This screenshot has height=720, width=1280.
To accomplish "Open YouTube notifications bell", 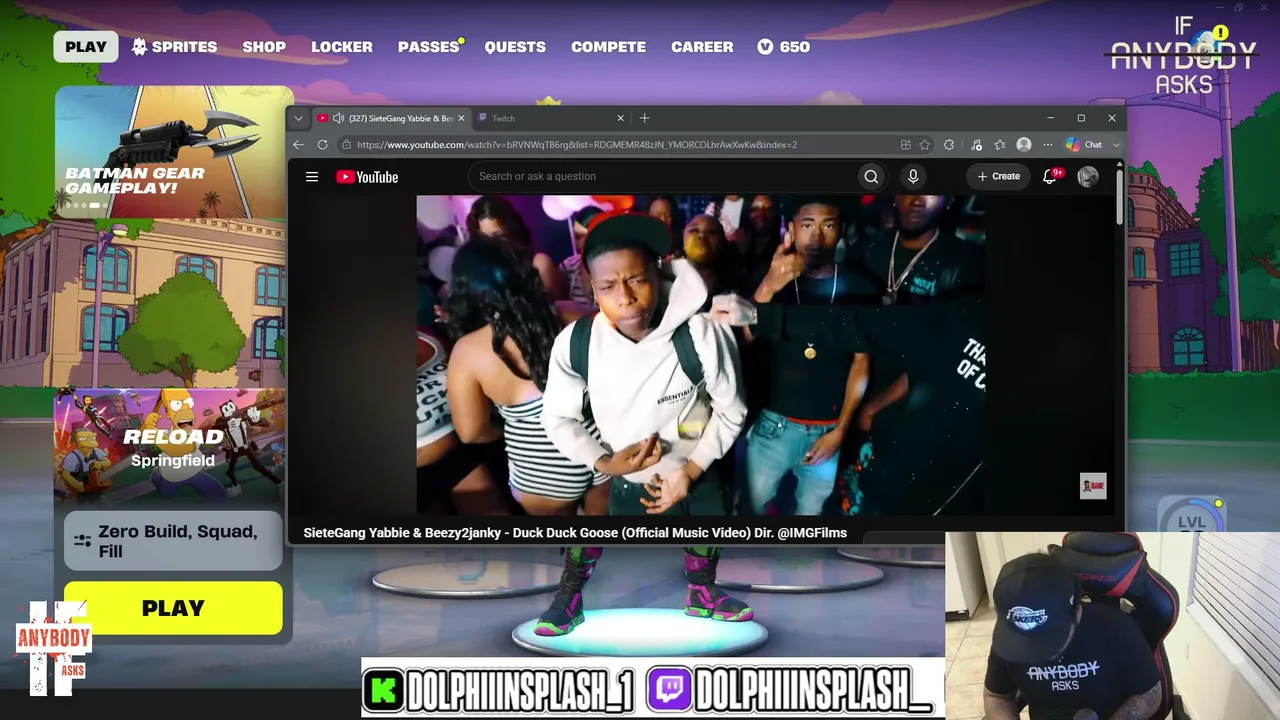I will [x=1050, y=176].
